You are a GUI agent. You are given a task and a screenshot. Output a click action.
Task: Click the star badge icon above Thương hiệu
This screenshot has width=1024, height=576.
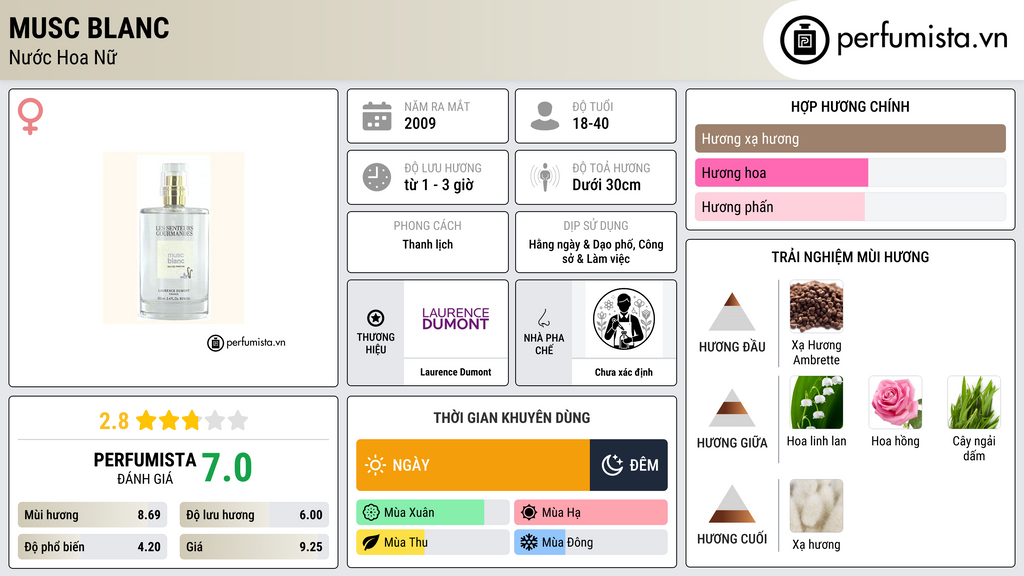pyautogui.click(x=376, y=318)
